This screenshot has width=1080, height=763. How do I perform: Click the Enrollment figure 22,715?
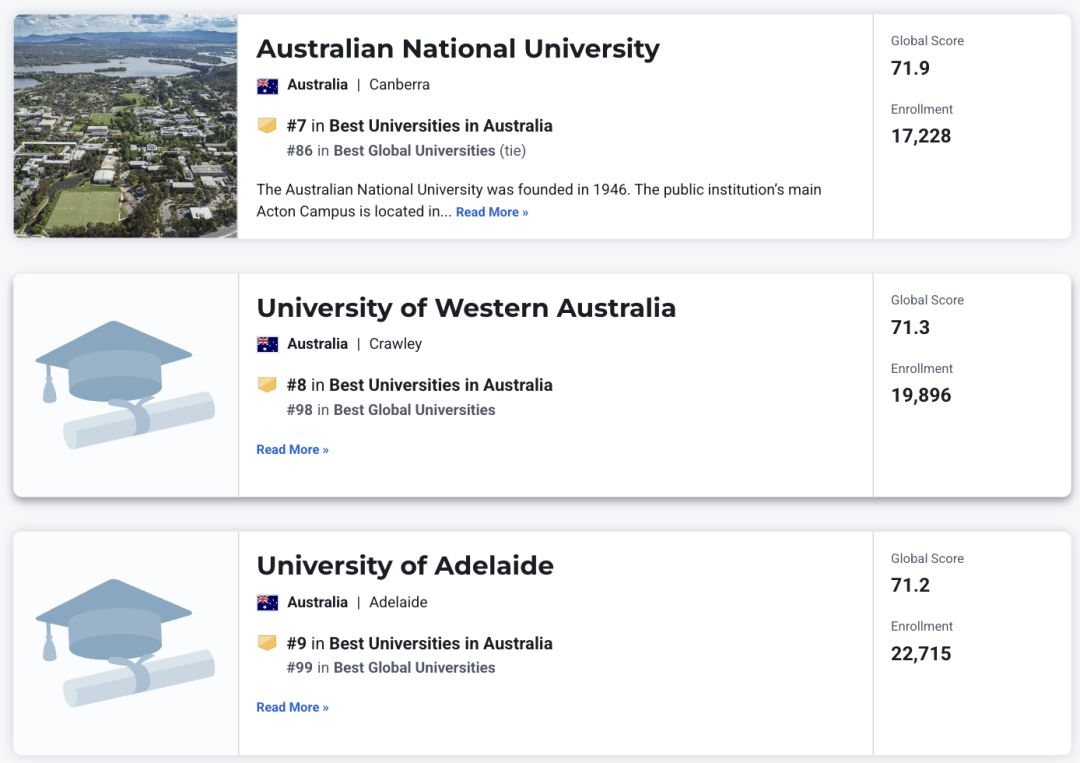(x=921, y=654)
